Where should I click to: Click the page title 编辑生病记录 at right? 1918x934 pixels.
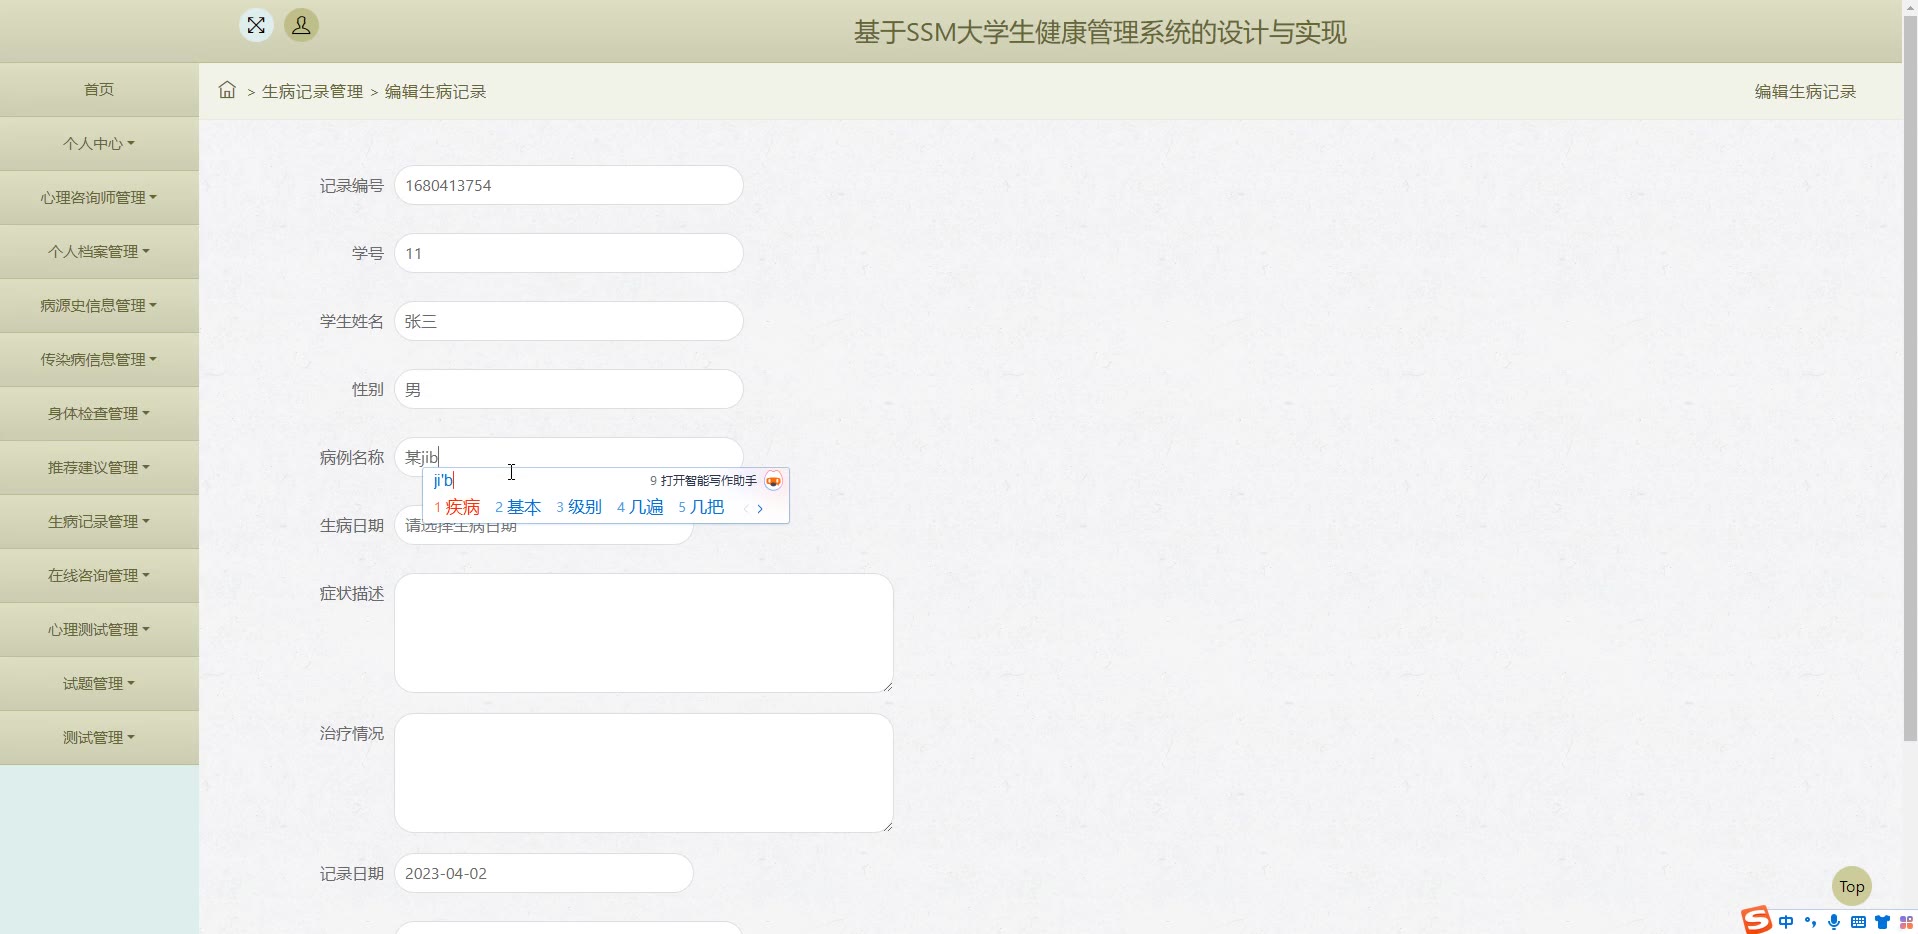point(1805,91)
